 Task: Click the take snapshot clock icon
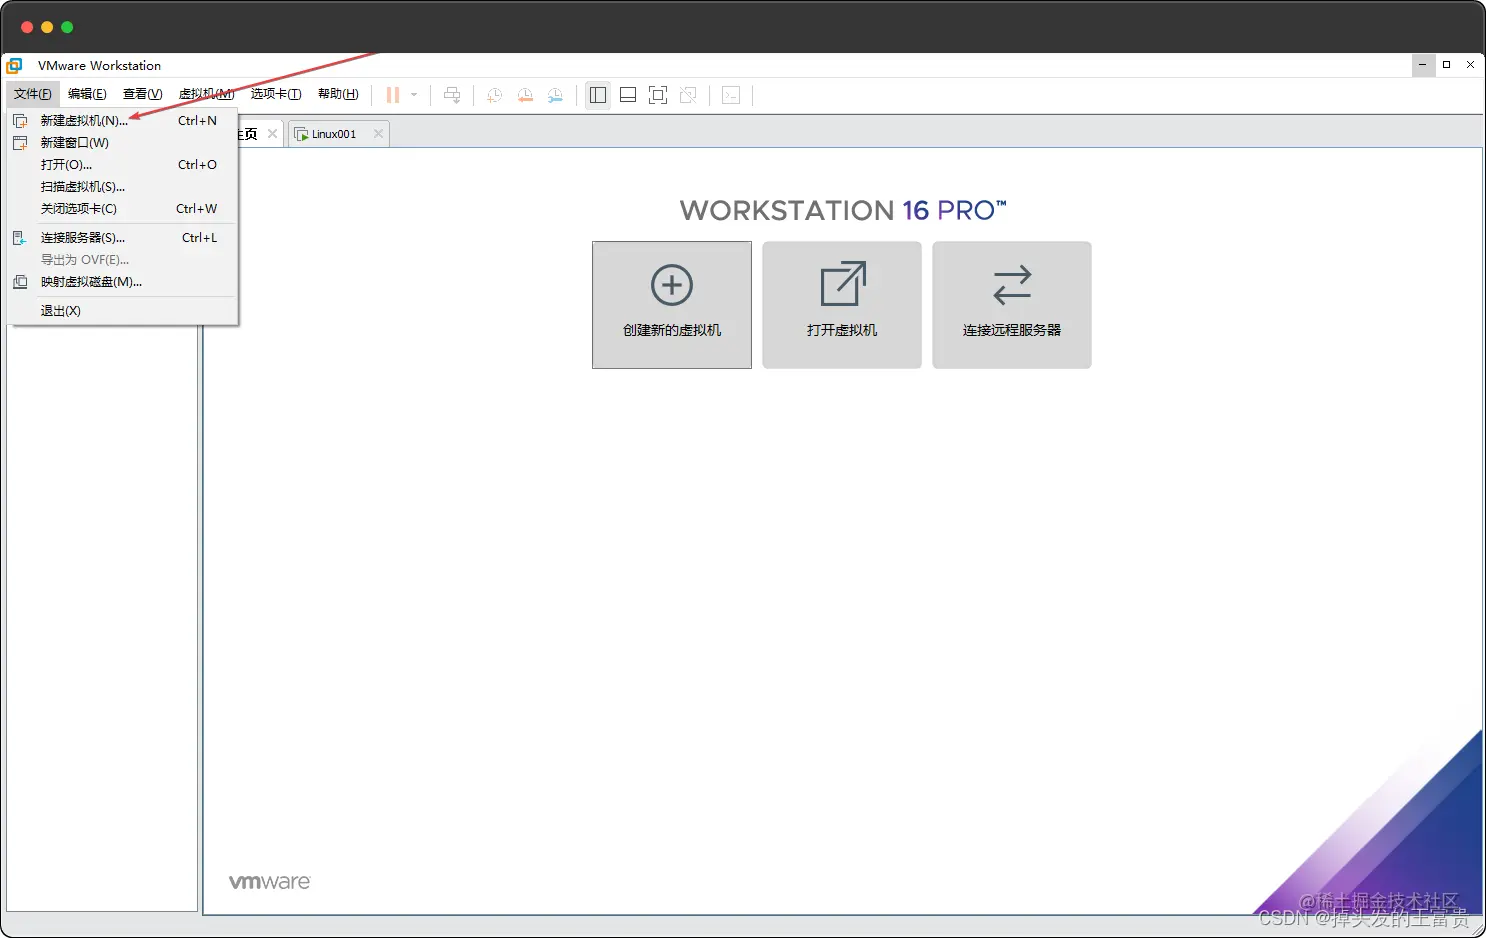click(x=494, y=95)
